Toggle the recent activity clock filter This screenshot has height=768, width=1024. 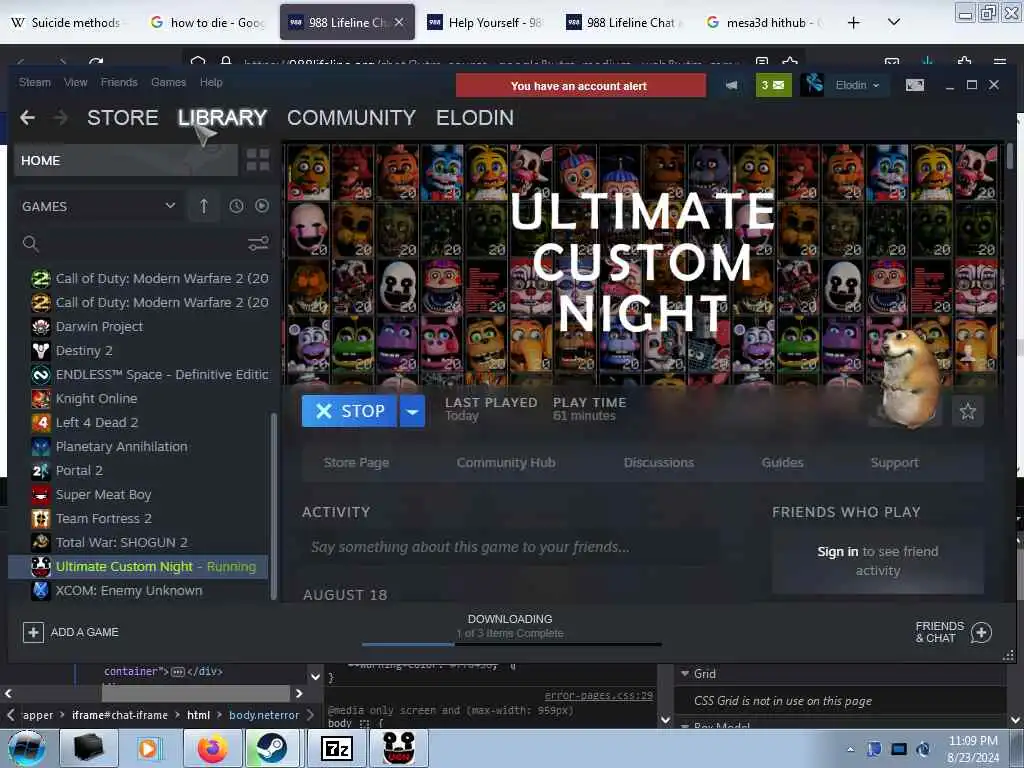236,206
